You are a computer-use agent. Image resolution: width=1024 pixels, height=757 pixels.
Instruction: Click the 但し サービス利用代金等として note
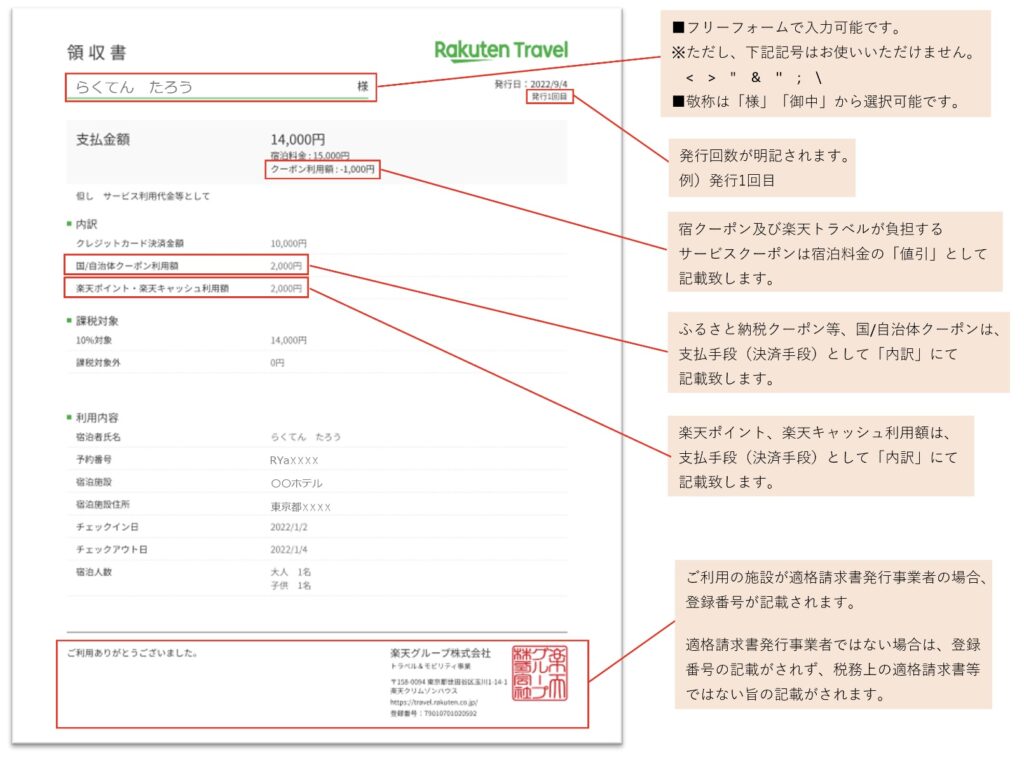143,196
